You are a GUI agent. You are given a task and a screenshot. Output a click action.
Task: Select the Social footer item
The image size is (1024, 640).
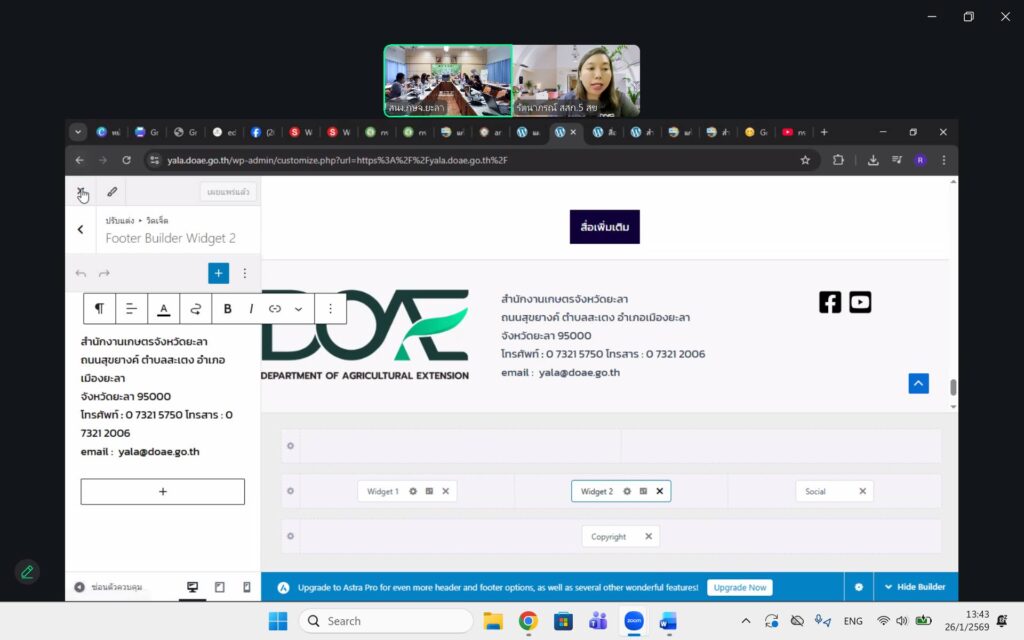pyautogui.click(x=816, y=491)
